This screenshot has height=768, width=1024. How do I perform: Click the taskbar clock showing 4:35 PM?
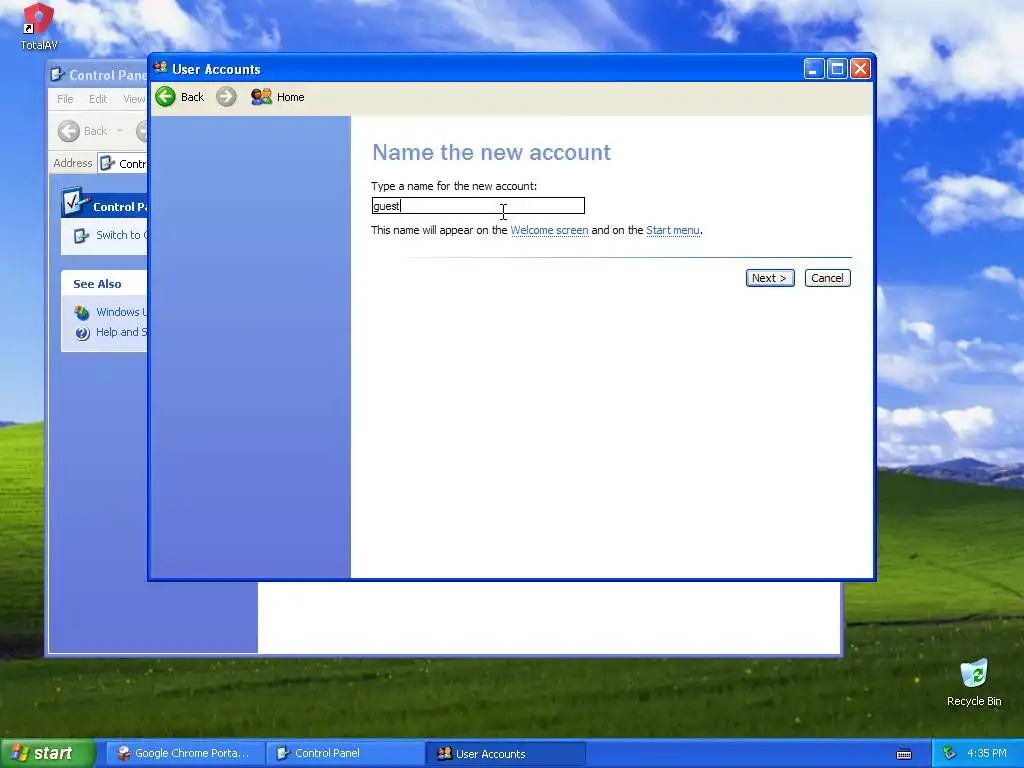pos(987,753)
